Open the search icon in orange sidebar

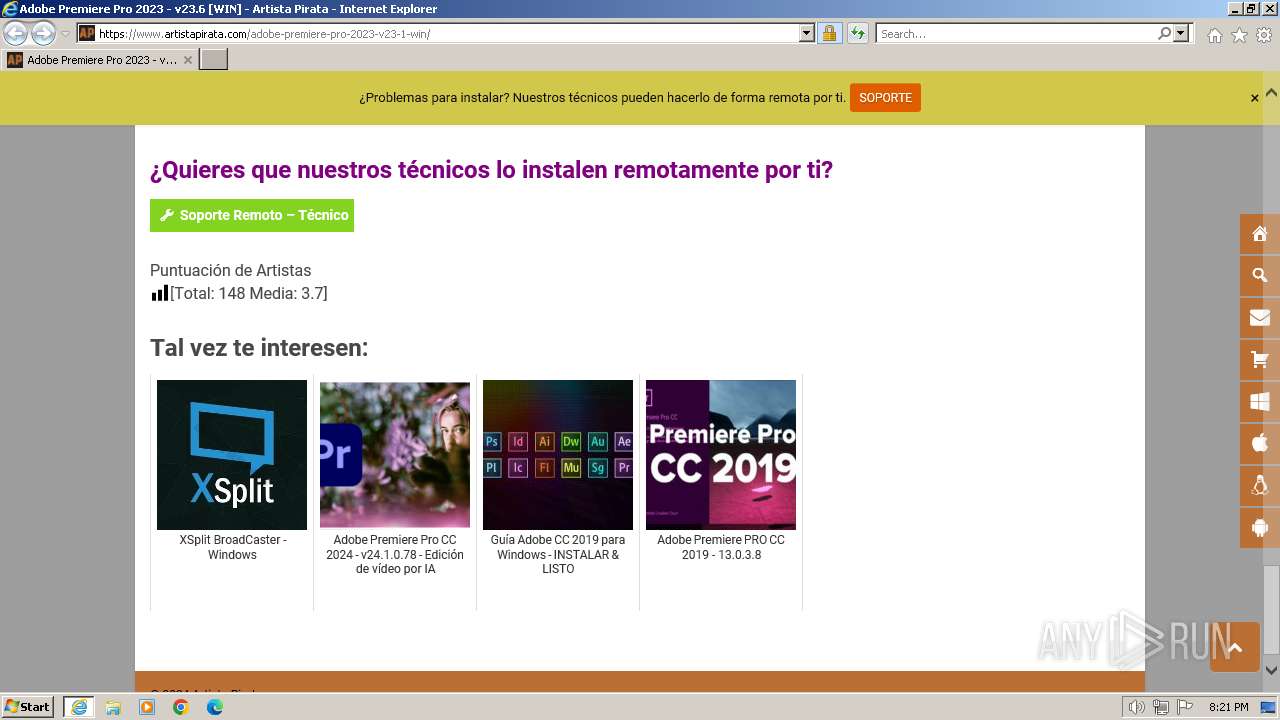click(x=1260, y=276)
